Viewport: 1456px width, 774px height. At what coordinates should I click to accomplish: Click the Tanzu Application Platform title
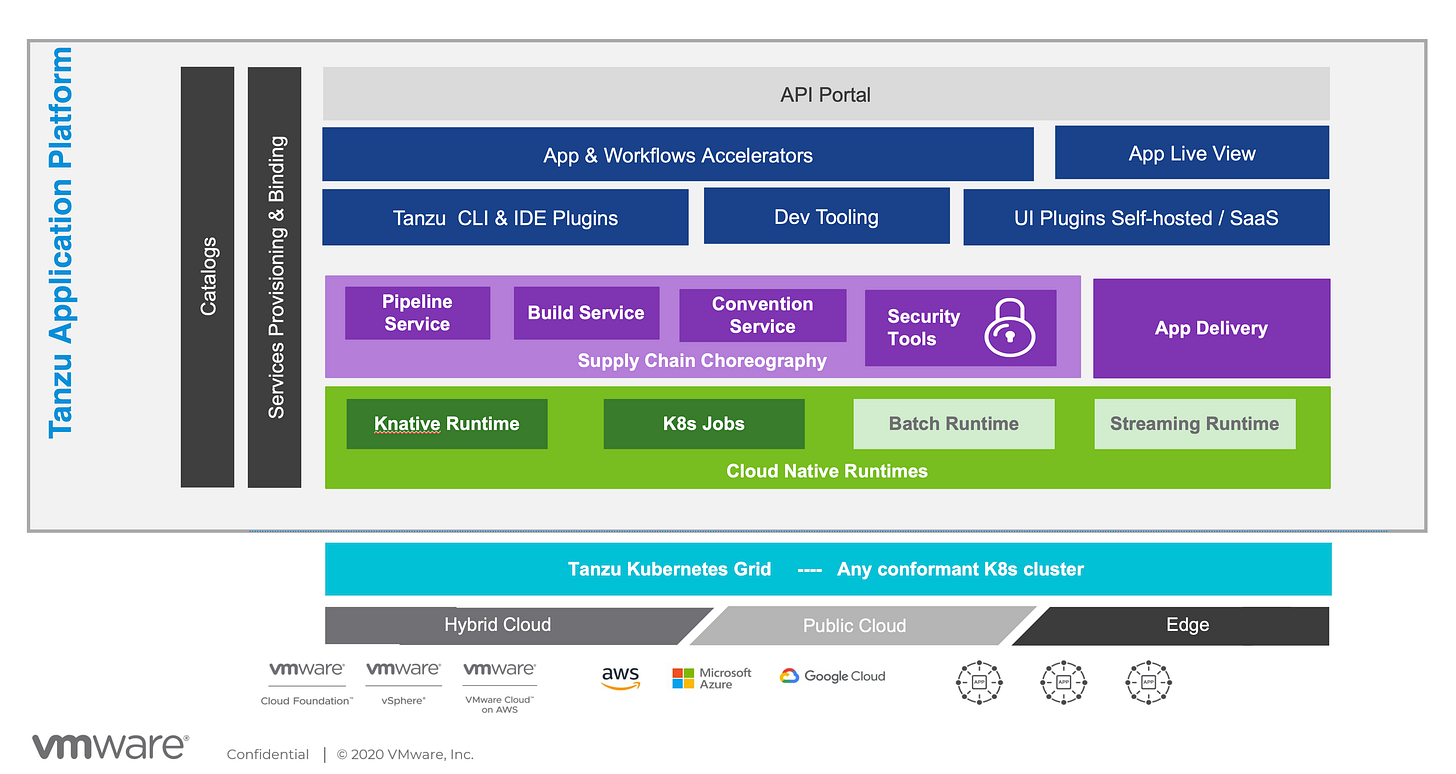(60, 242)
